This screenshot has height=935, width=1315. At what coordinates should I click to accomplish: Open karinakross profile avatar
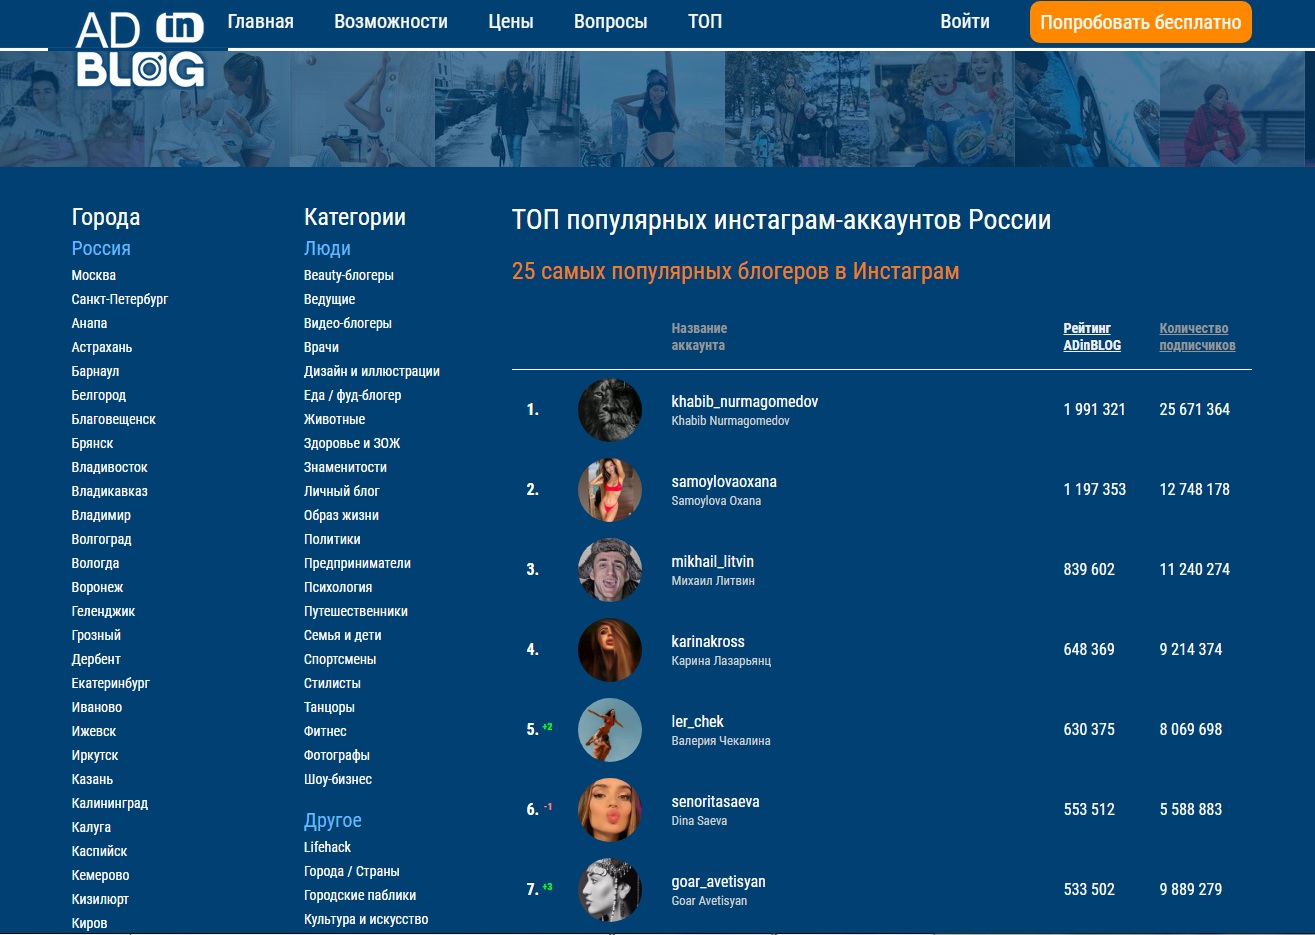pyautogui.click(x=610, y=650)
